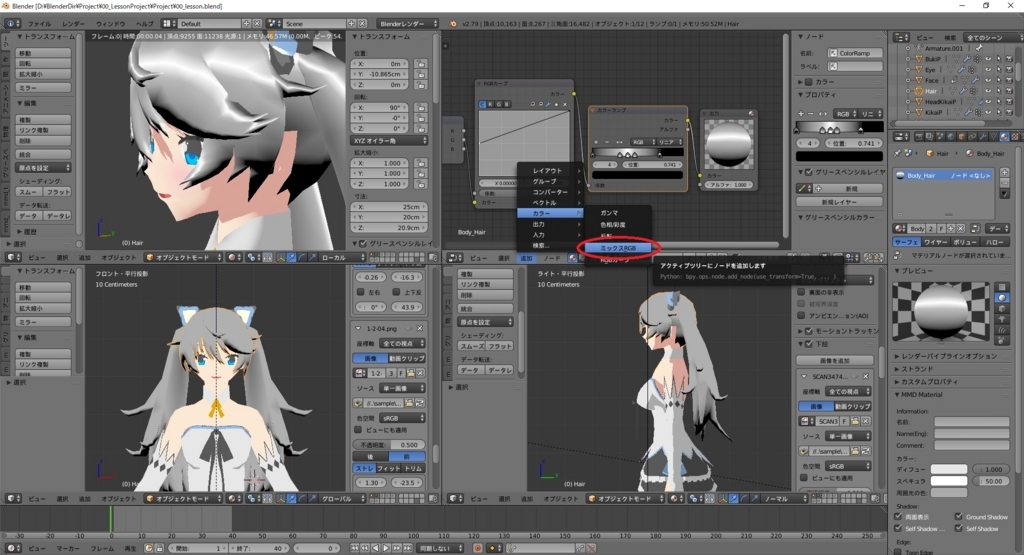Toggle Eye object visibility eye in outliner
The height and width of the screenshot is (555, 1024).
[988, 69]
